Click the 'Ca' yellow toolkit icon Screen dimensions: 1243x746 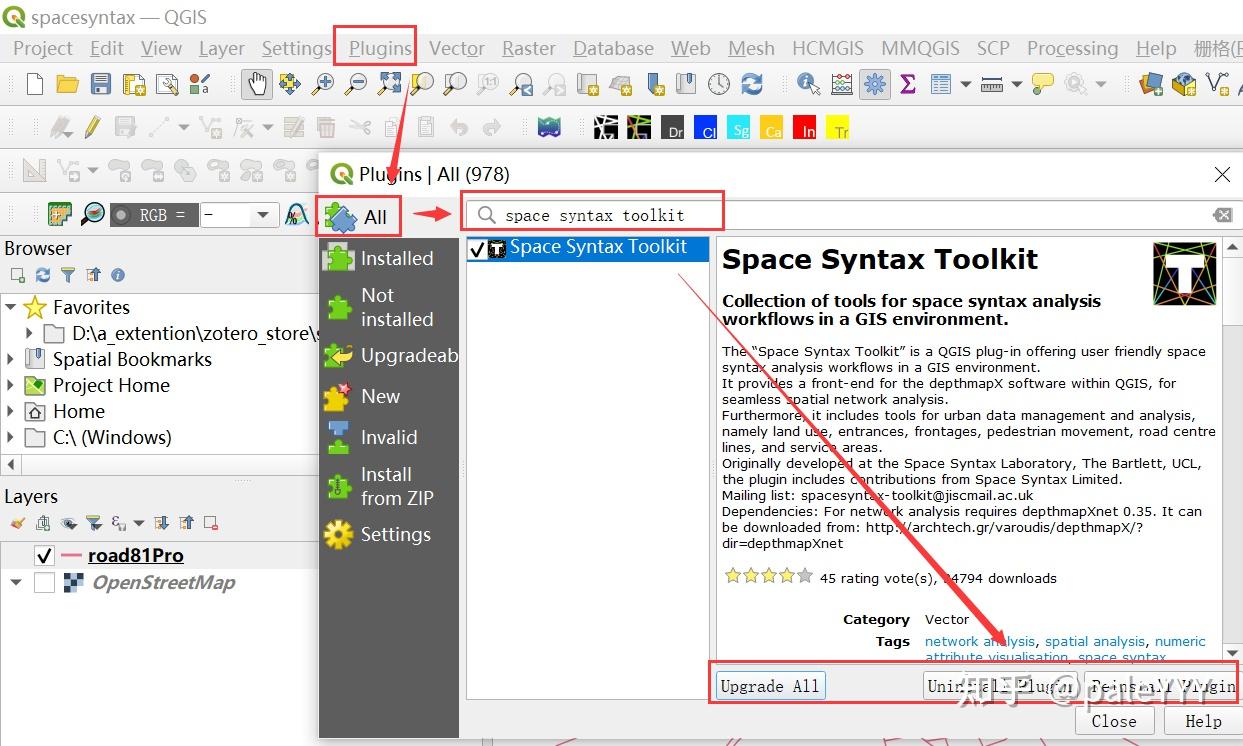(770, 127)
